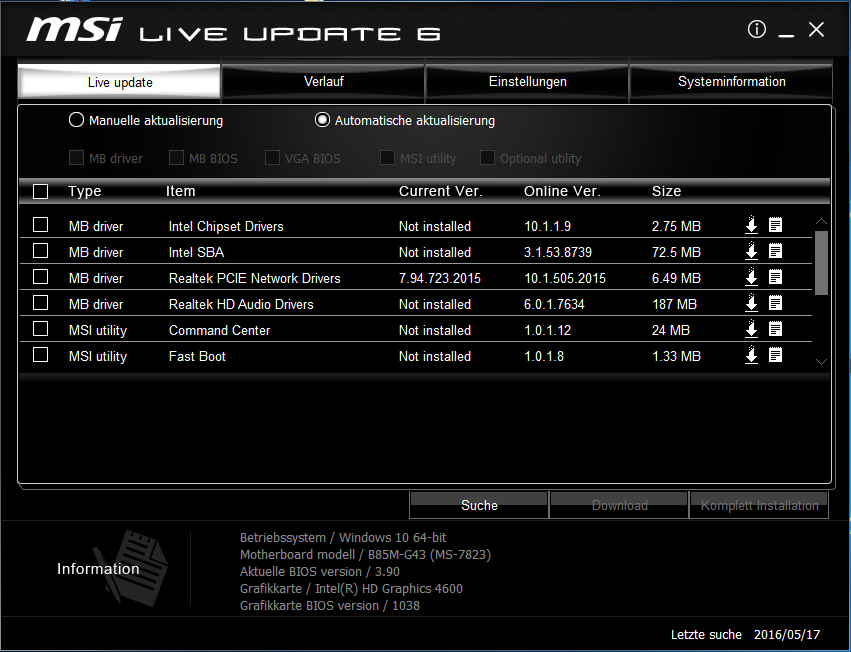Download Realtek PCIE Network Drivers with its arrow icon
Screen dimensions: 851x652
(751, 277)
